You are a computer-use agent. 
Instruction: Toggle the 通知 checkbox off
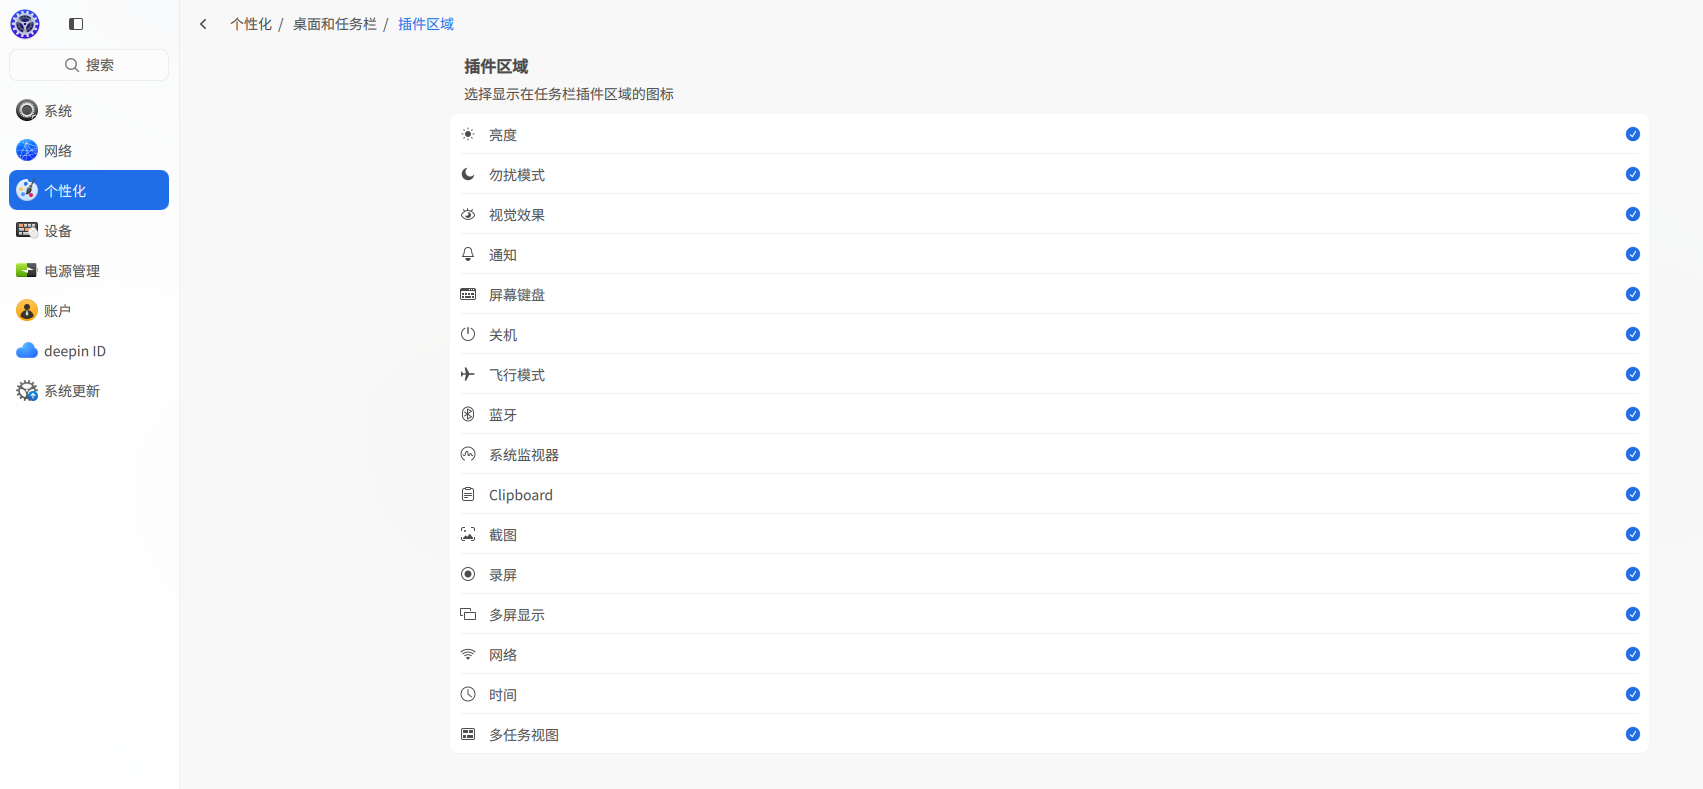coord(1633,254)
